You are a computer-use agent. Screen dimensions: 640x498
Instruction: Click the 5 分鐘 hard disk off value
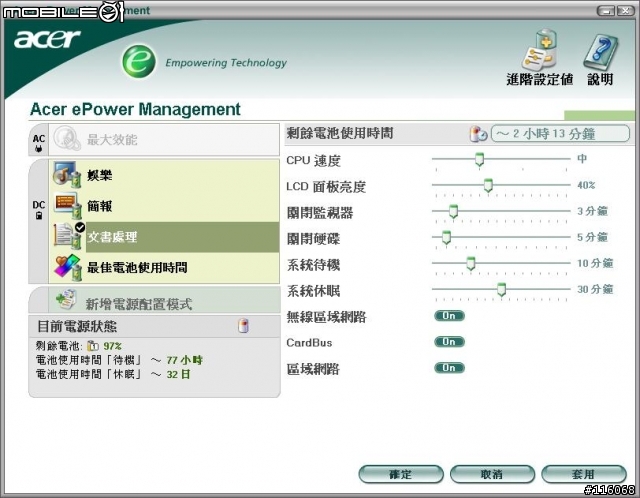[592, 237]
